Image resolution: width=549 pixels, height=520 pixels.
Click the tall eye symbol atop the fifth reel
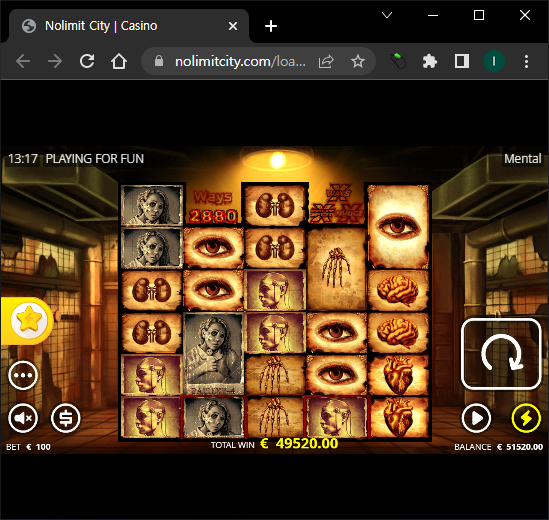(398, 226)
